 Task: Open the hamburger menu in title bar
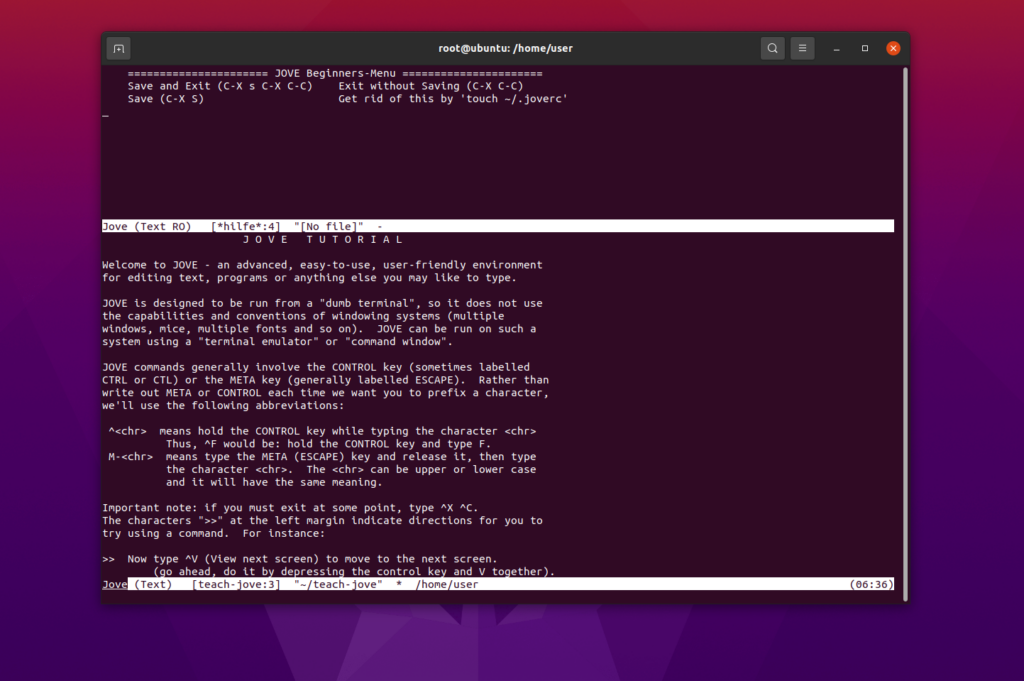click(x=803, y=48)
